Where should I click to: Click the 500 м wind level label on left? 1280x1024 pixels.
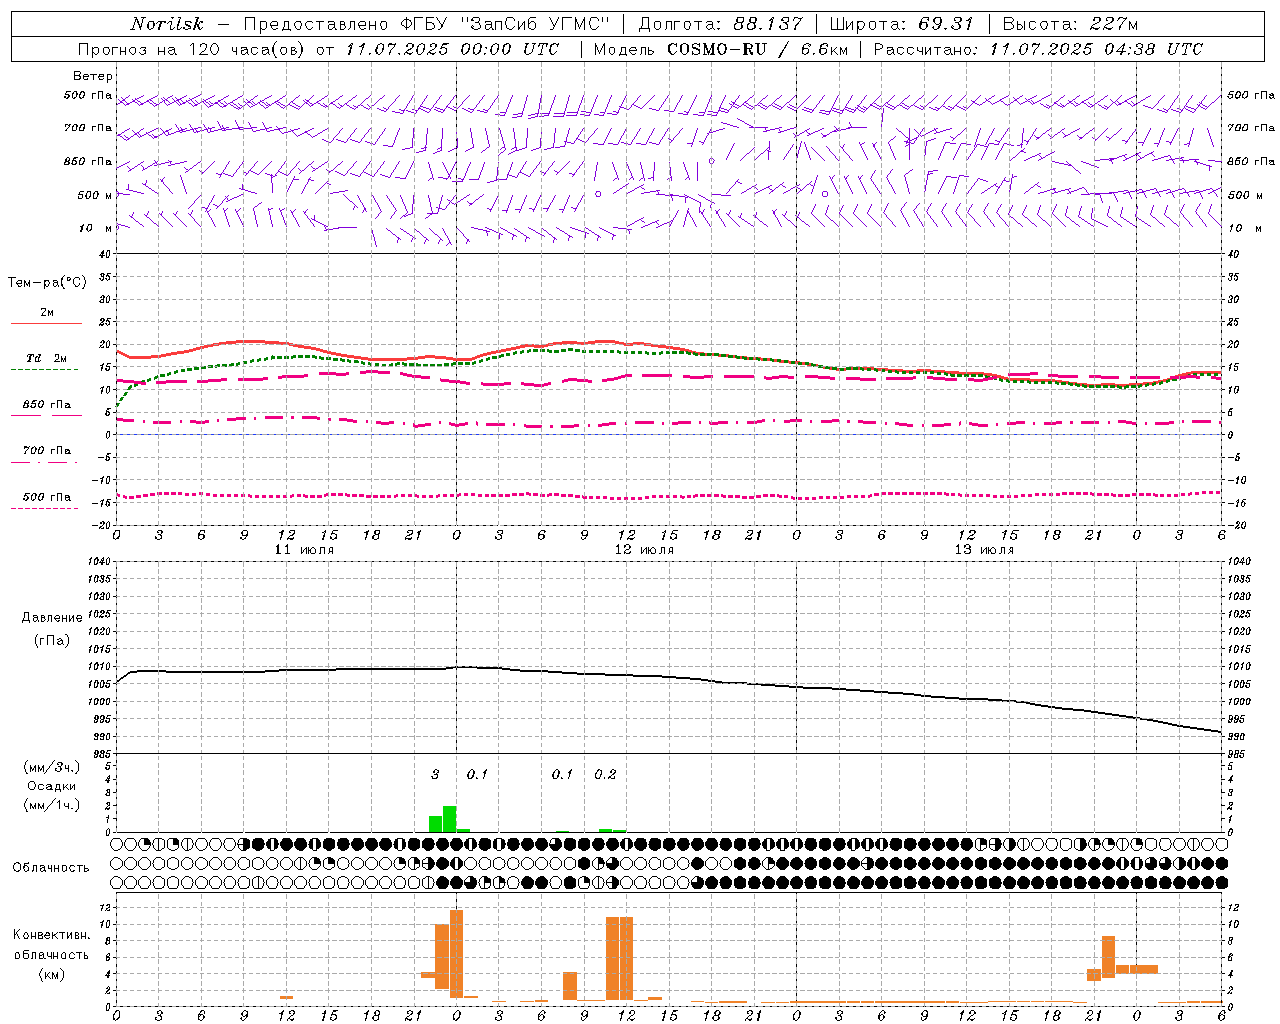[x=95, y=195]
